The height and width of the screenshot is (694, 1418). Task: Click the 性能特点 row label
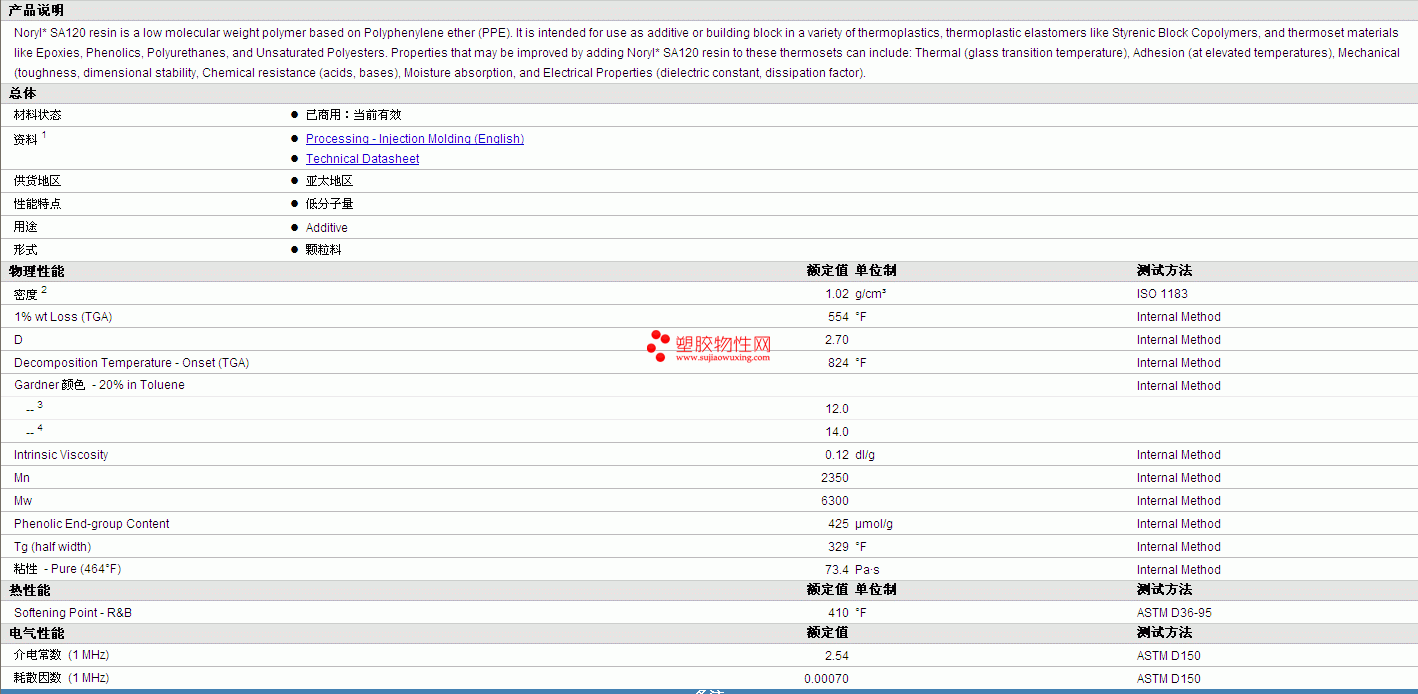coord(38,204)
